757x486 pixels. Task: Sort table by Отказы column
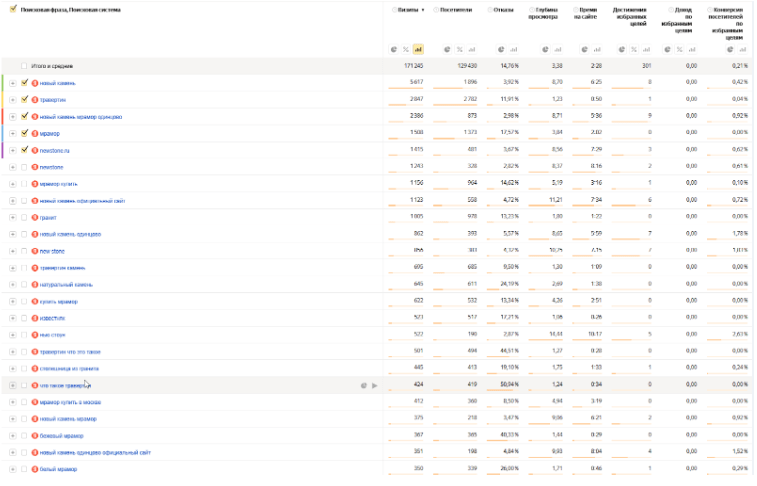tap(503, 10)
